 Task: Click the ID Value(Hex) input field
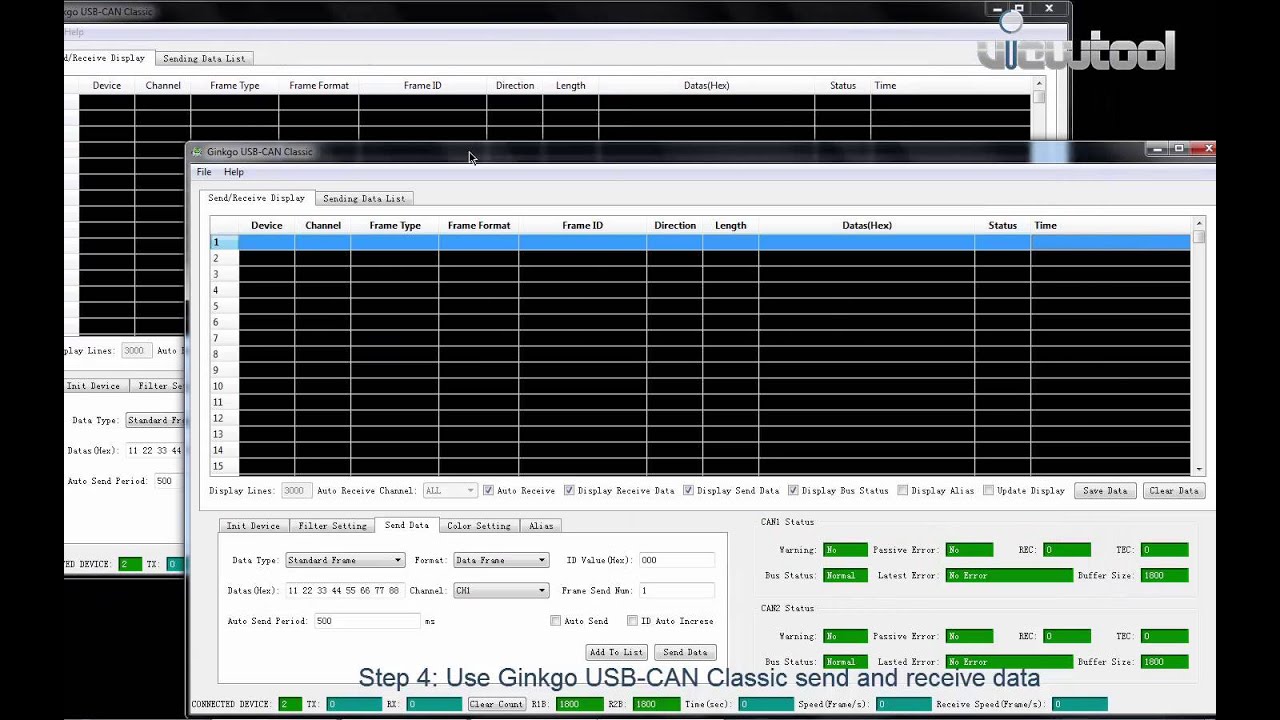click(677, 561)
